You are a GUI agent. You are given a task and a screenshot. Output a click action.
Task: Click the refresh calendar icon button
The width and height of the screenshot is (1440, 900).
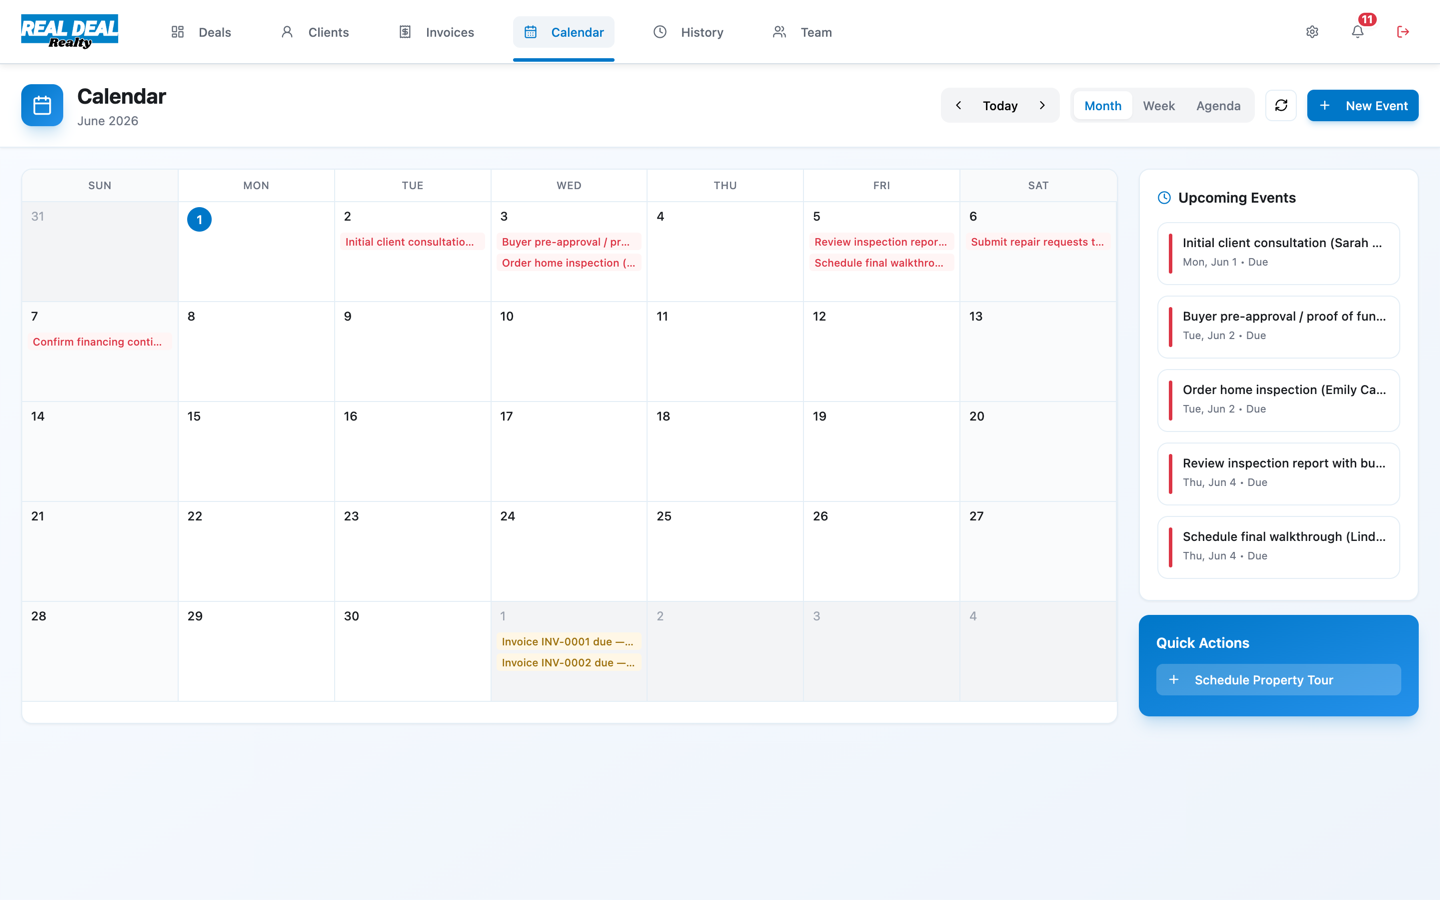coord(1281,105)
